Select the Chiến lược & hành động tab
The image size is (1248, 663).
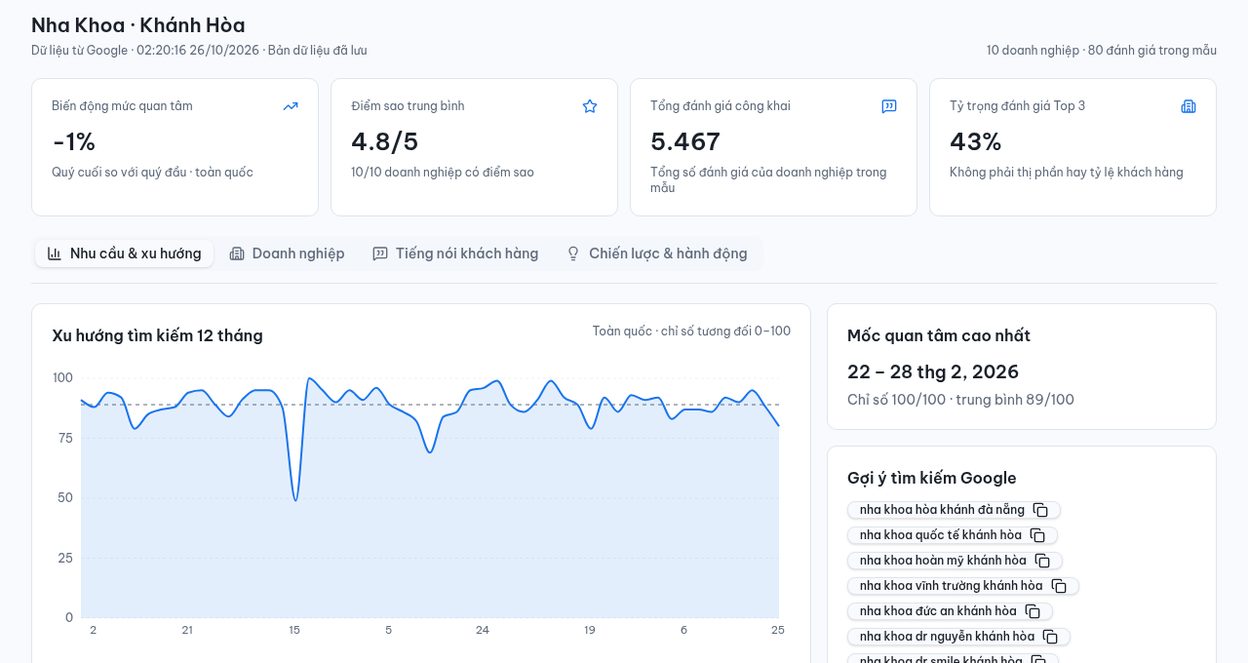pos(657,254)
